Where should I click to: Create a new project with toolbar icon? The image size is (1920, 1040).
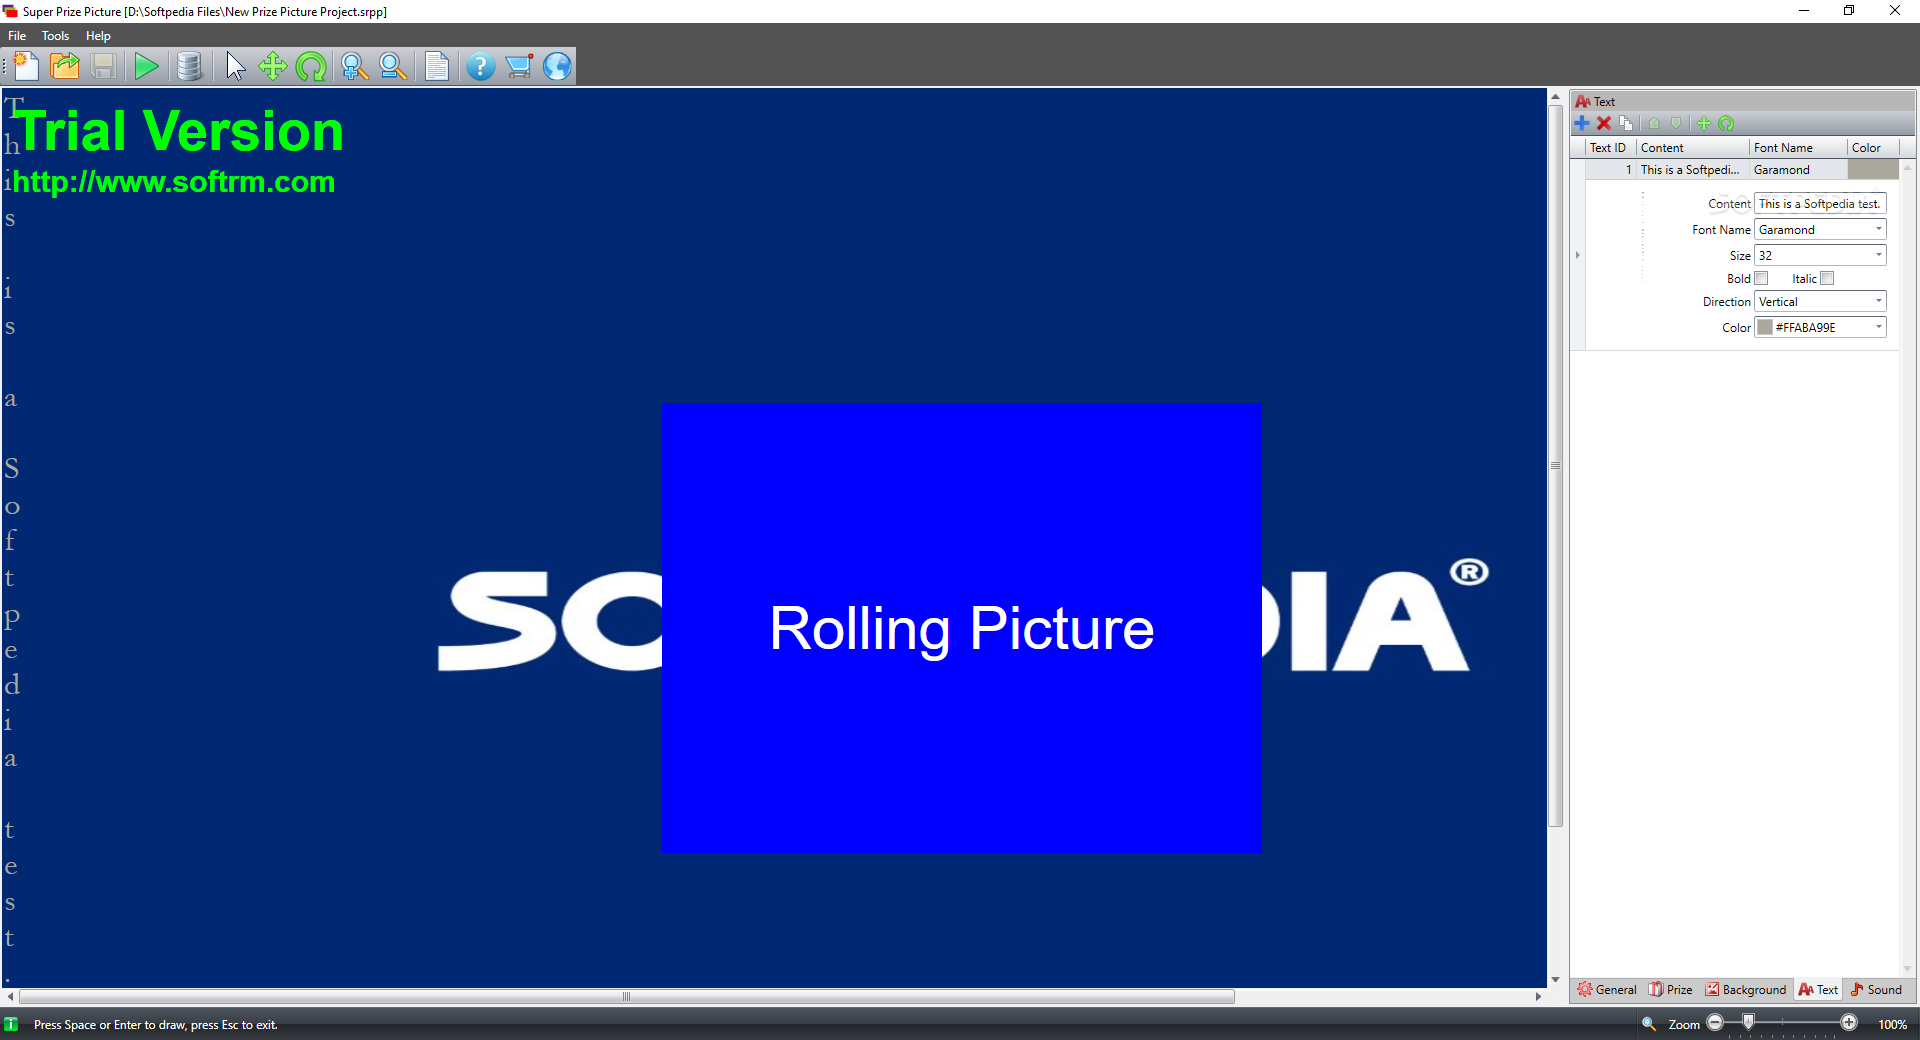point(27,66)
